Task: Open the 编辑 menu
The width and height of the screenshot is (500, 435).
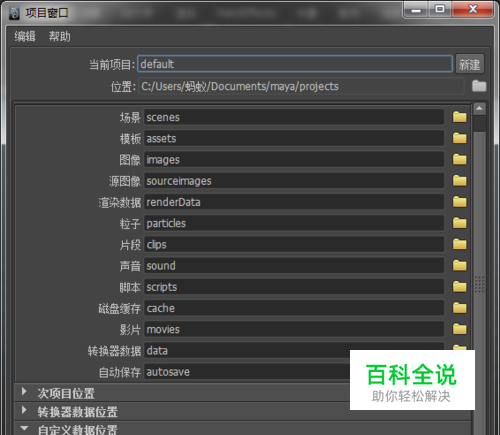Action: pyautogui.click(x=25, y=36)
